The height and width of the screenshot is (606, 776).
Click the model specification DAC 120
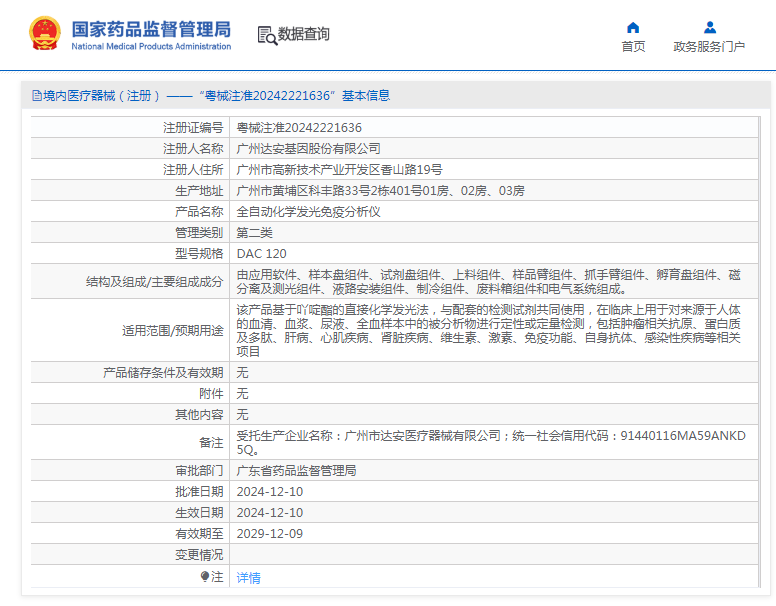pyautogui.click(x=261, y=254)
